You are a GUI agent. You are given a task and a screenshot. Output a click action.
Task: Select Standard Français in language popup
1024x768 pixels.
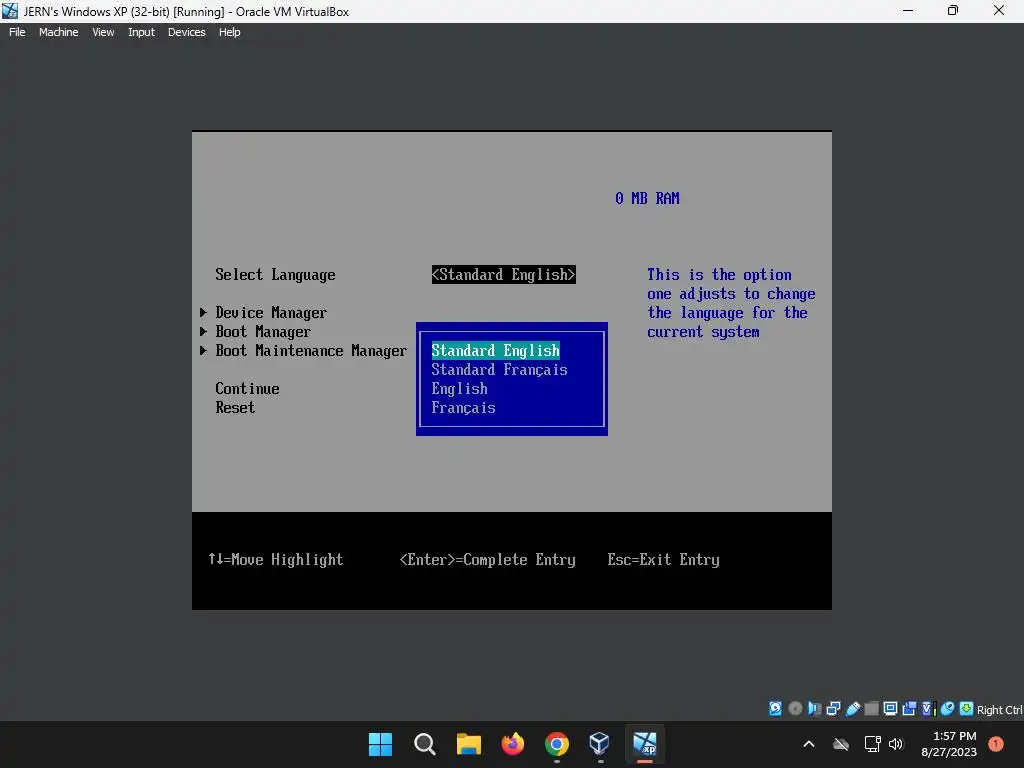point(499,370)
